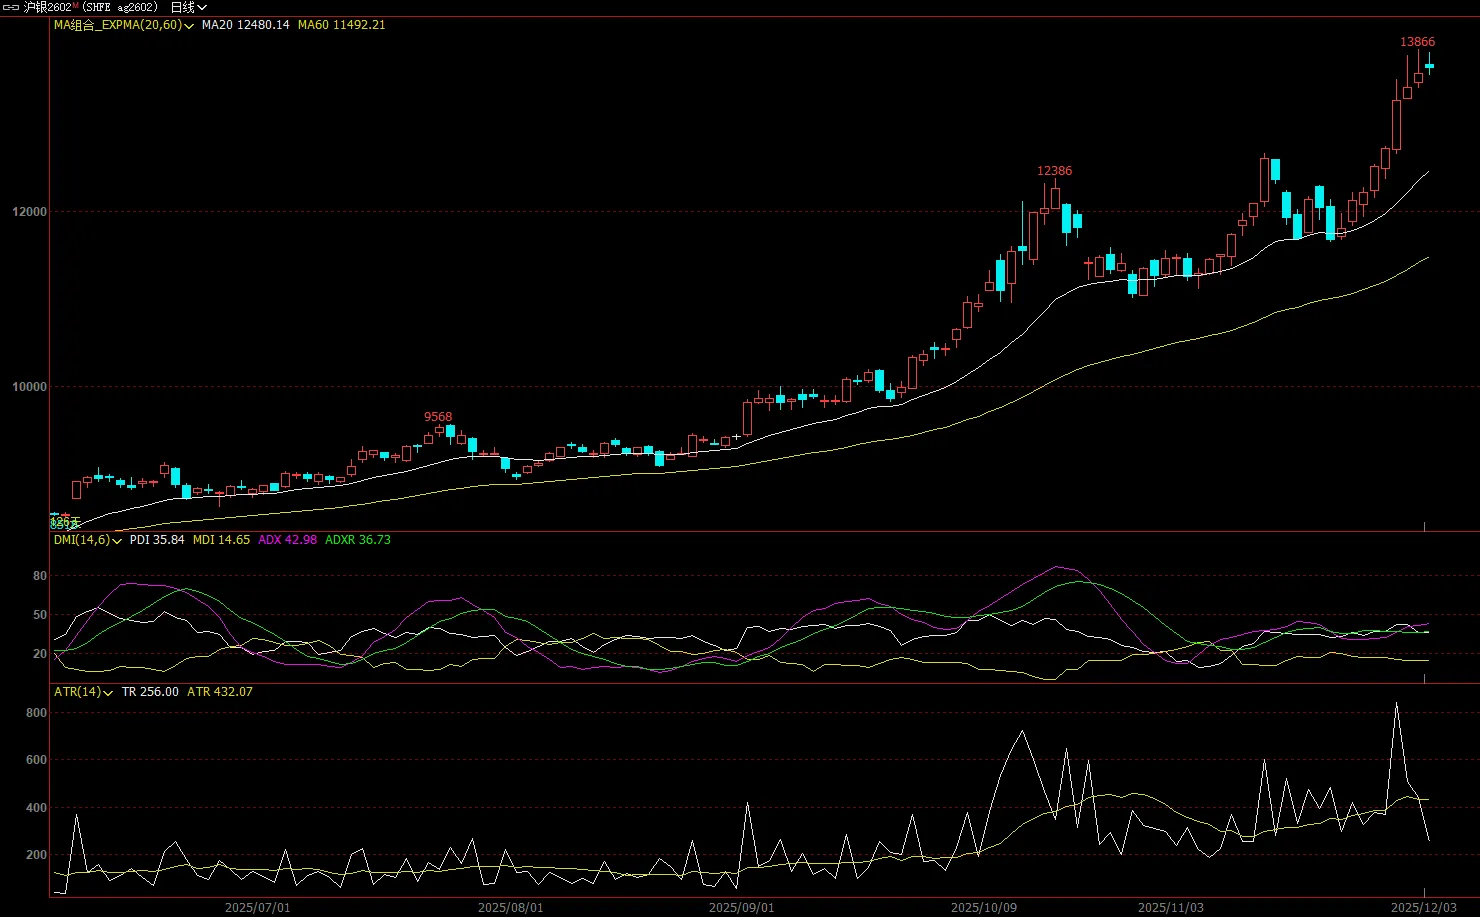The image size is (1480, 917).
Task: Click the 12386 peak price label
Action: click(x=1054, y=171)
